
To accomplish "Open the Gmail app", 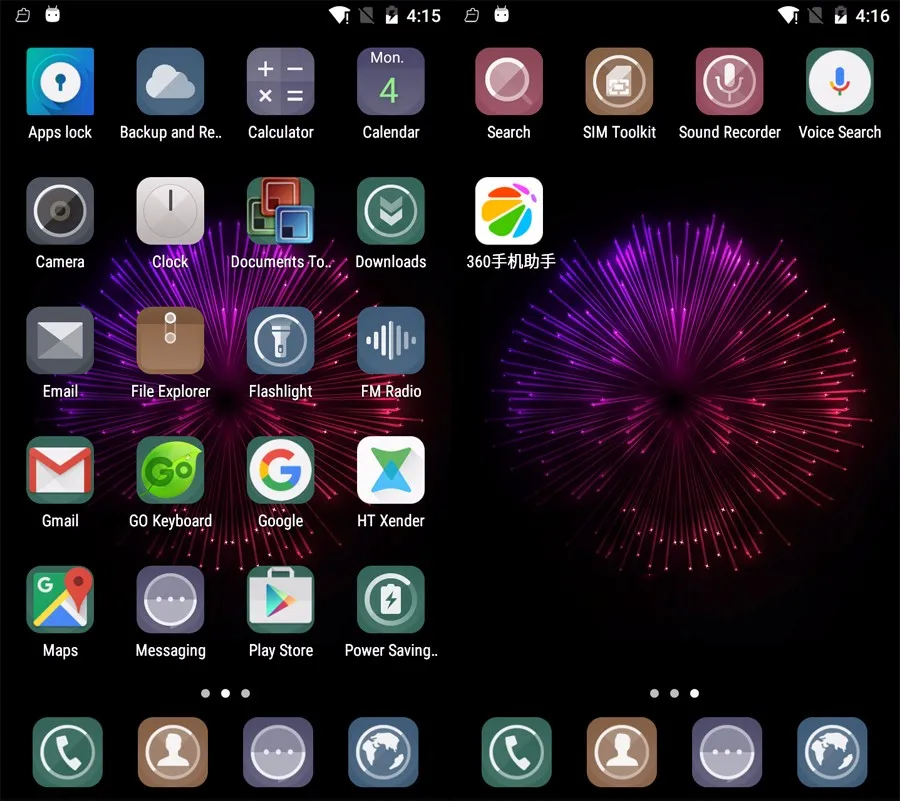I will point(60,471).
